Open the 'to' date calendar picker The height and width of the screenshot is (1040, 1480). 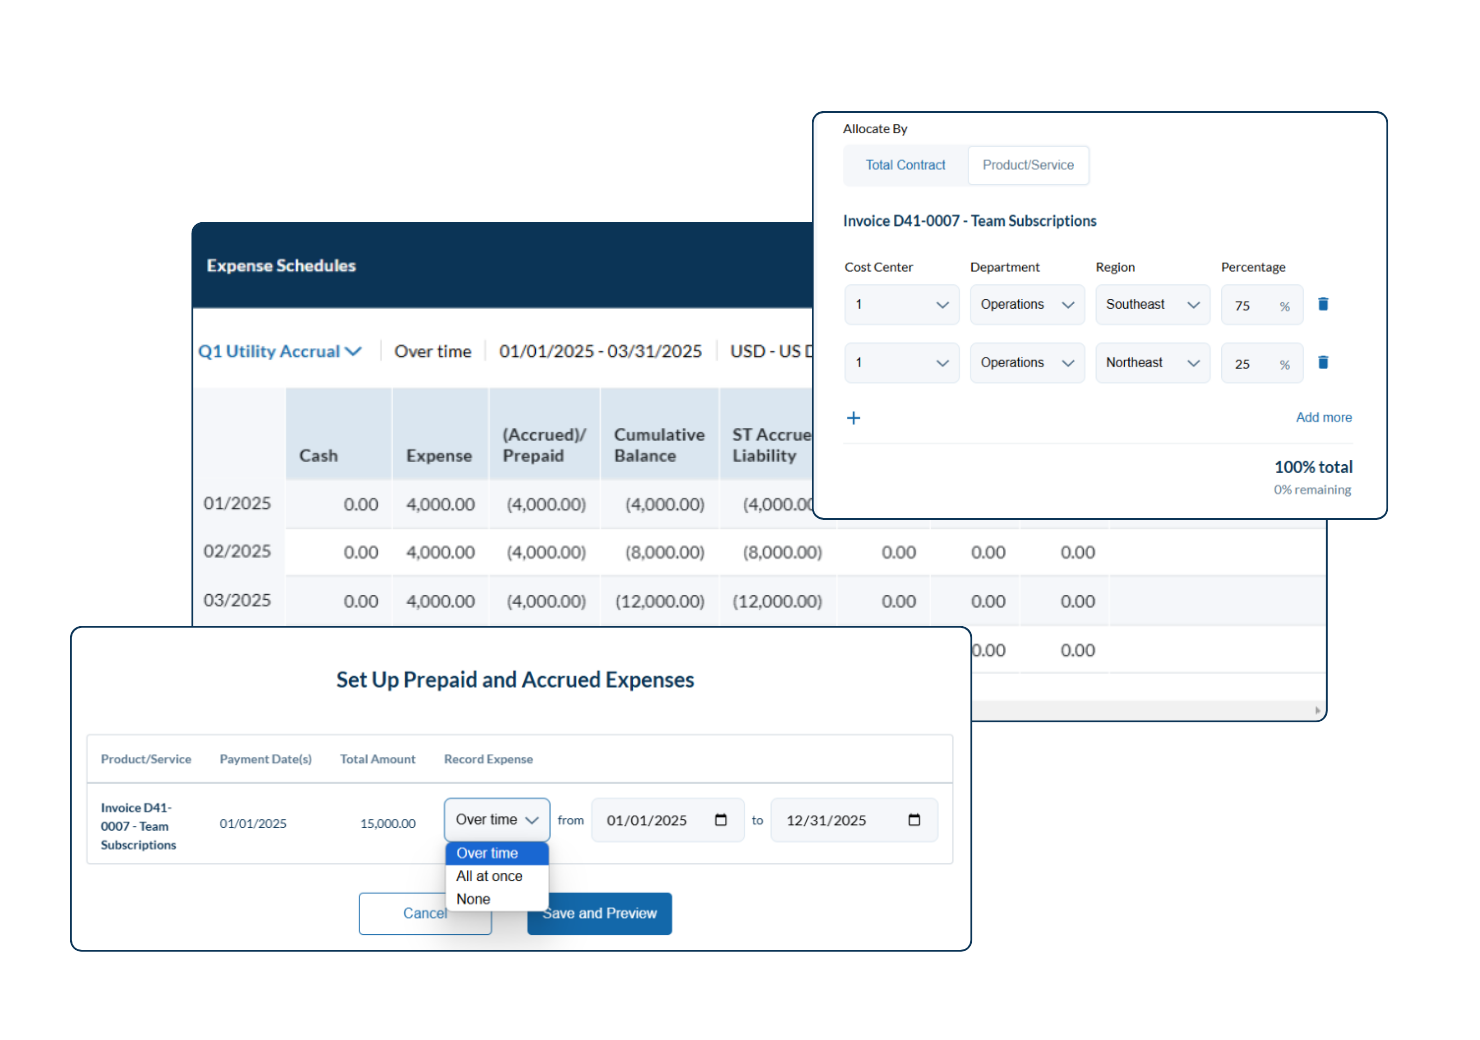pyautogui.click(x=914, y=819)
